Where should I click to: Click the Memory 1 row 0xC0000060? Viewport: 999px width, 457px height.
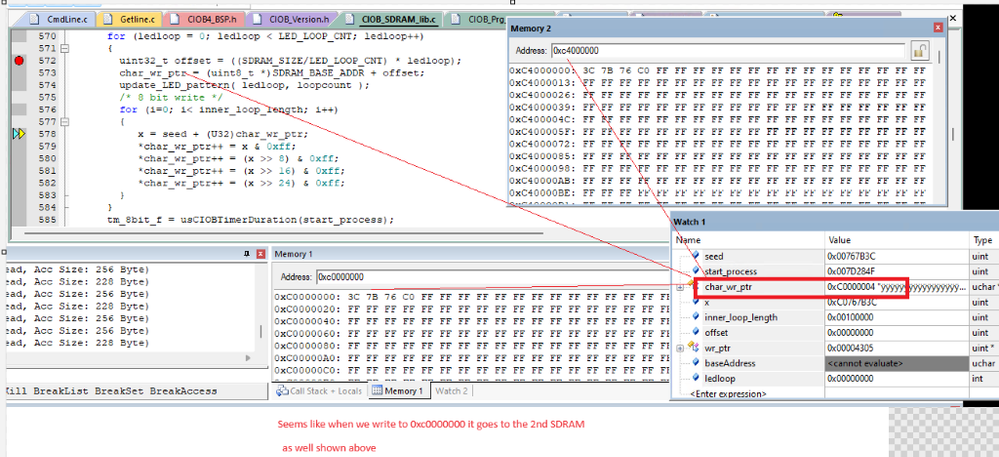tap(472, 333)
